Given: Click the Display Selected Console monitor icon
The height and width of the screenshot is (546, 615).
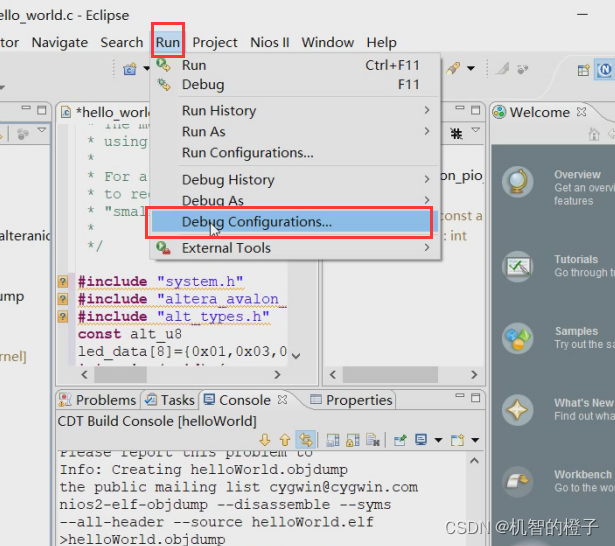Looking at the screenshot, I should pyautogui.click(x=421, y=440).
